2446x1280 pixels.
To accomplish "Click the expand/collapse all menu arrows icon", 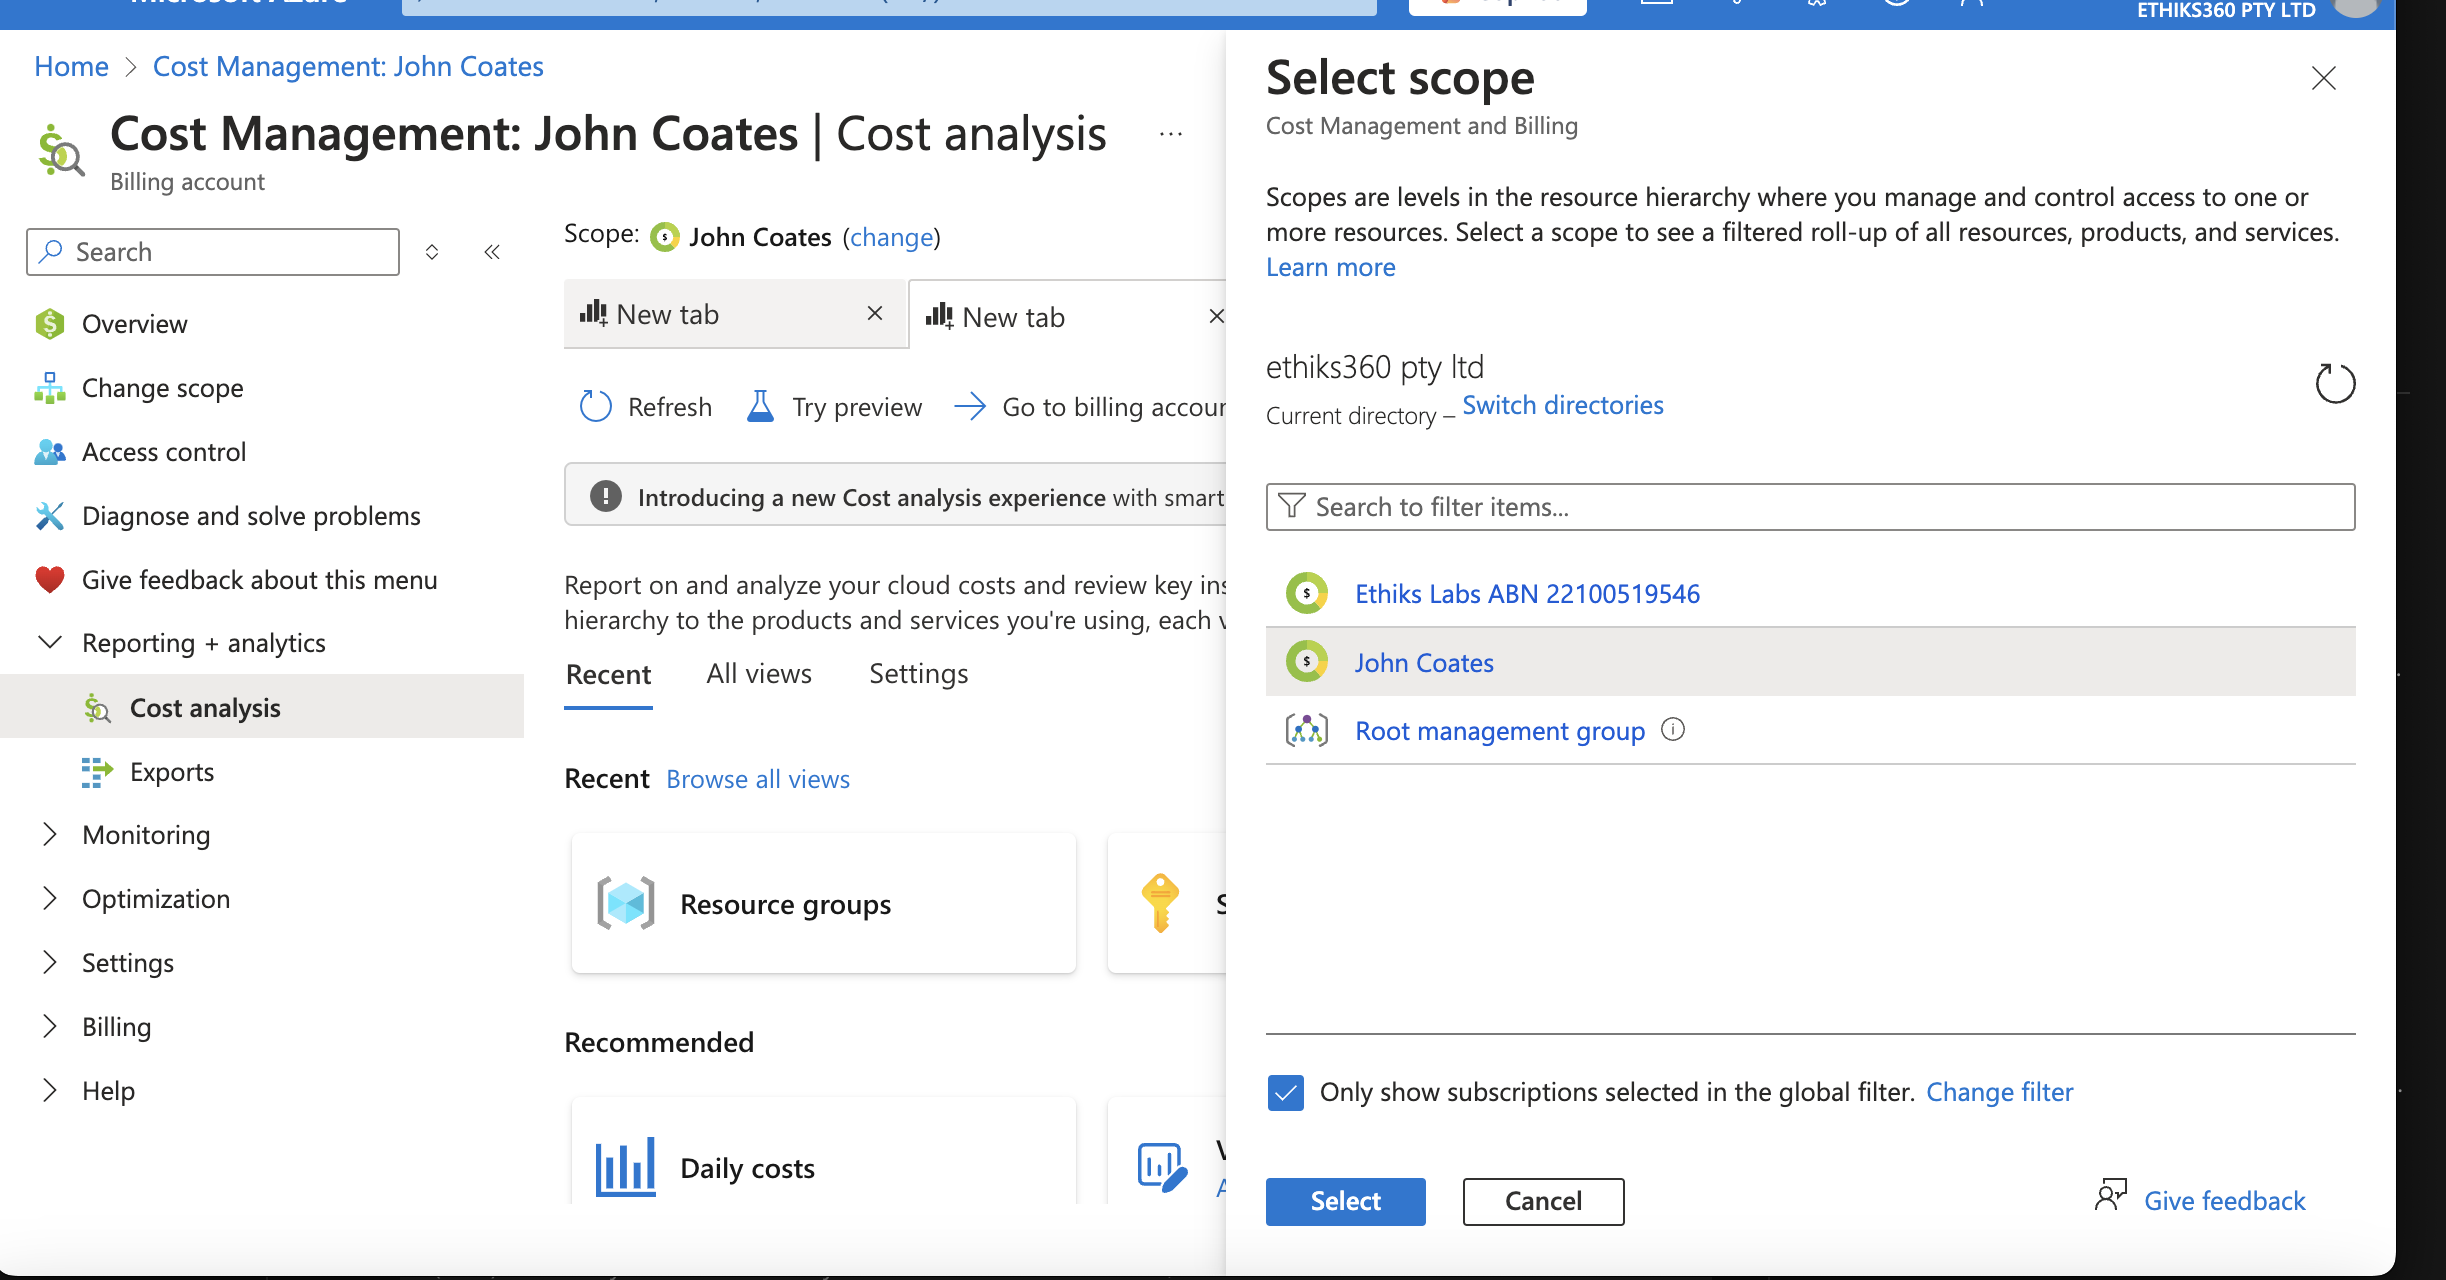I will point(432,252).
